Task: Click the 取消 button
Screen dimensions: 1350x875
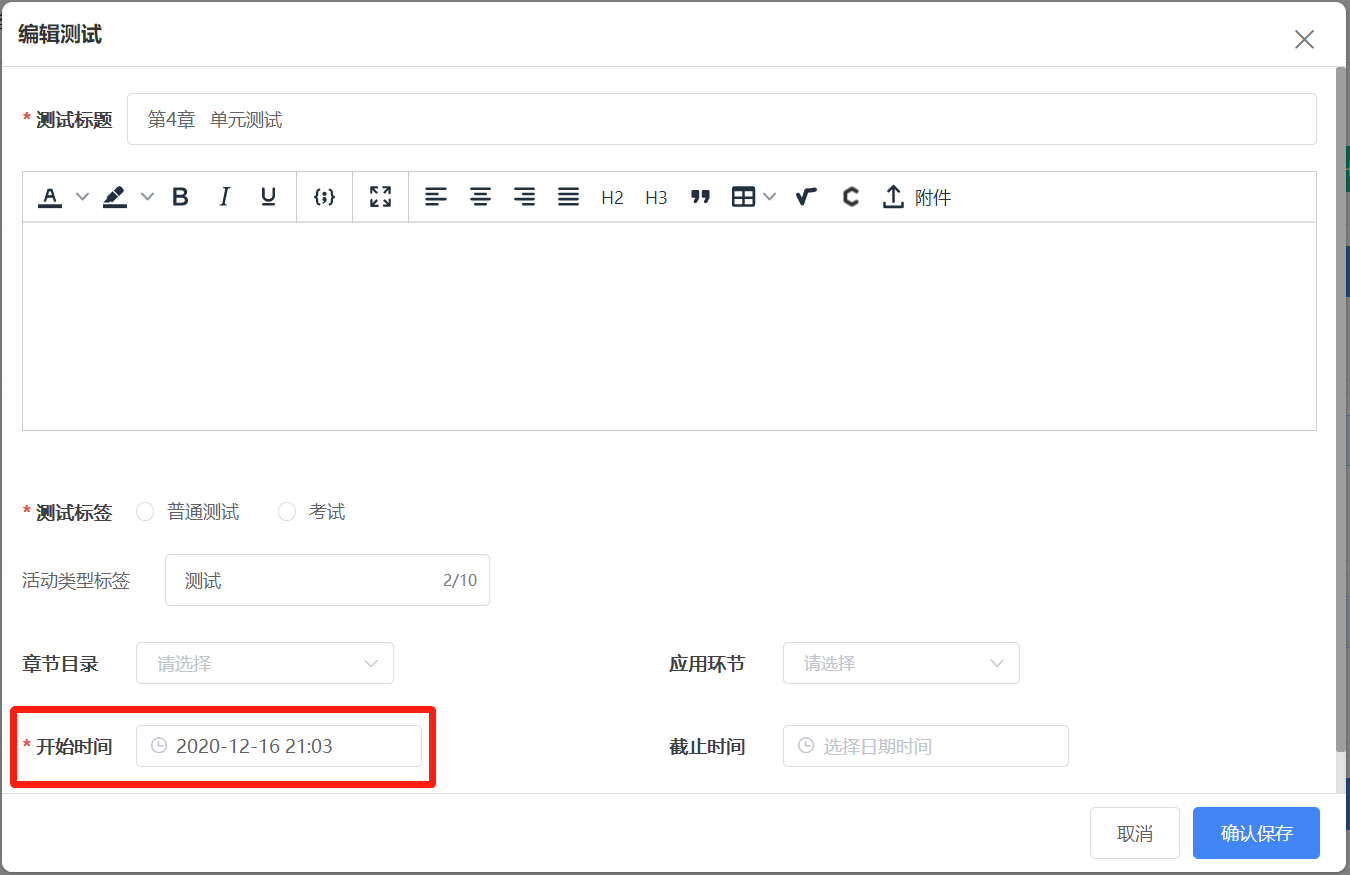Action: pyautogui.click(x=1135, y=833)
